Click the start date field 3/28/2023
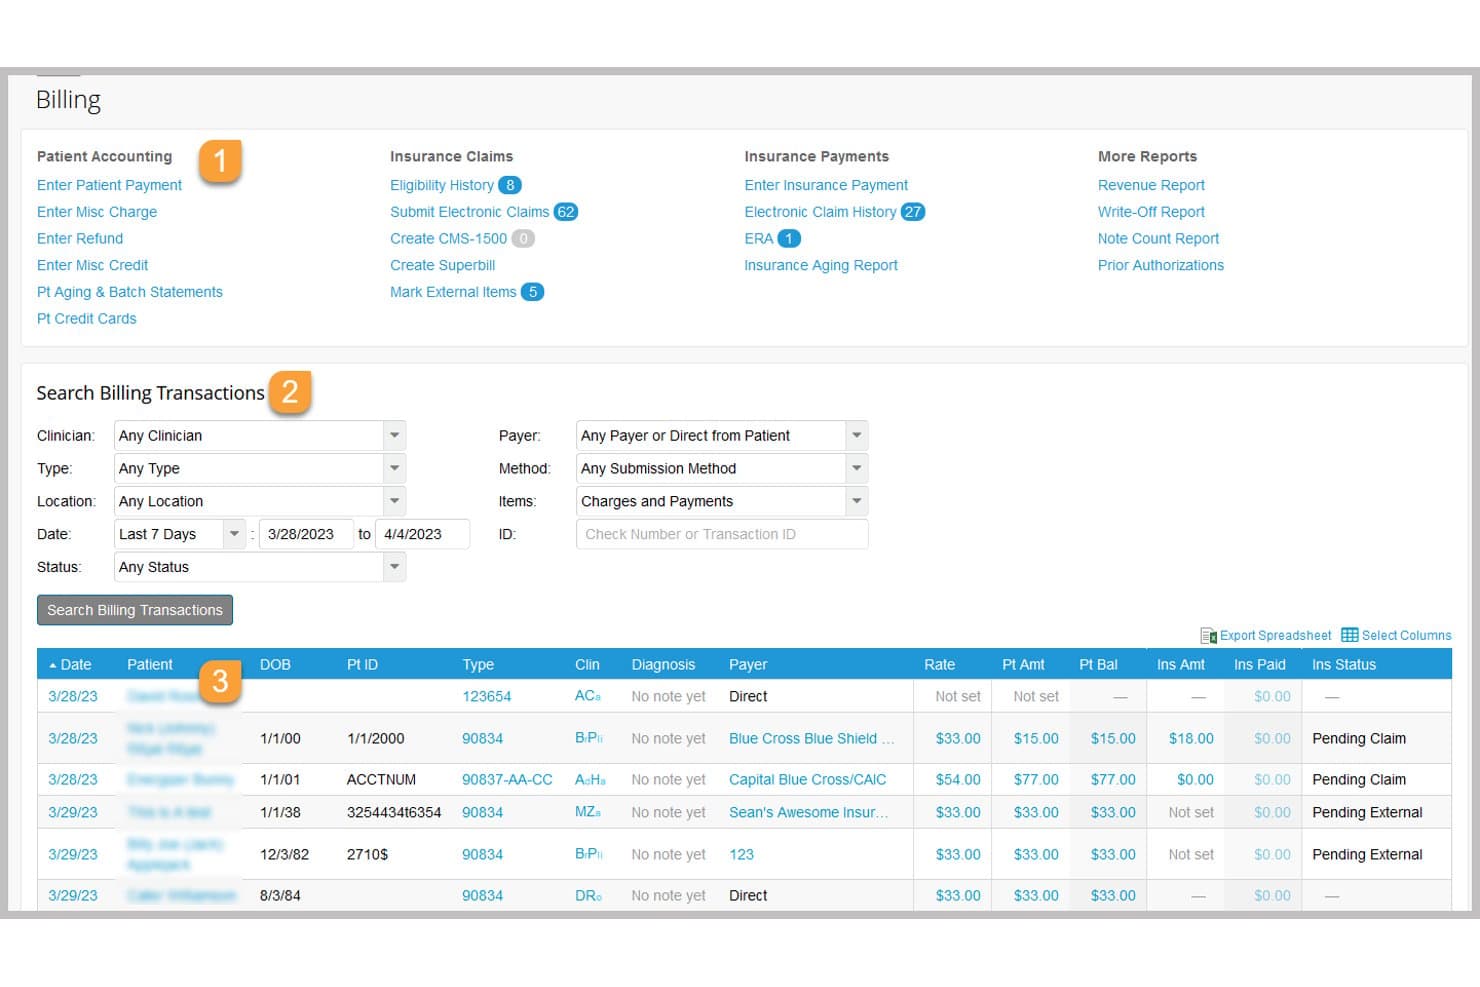 [306, 534]
